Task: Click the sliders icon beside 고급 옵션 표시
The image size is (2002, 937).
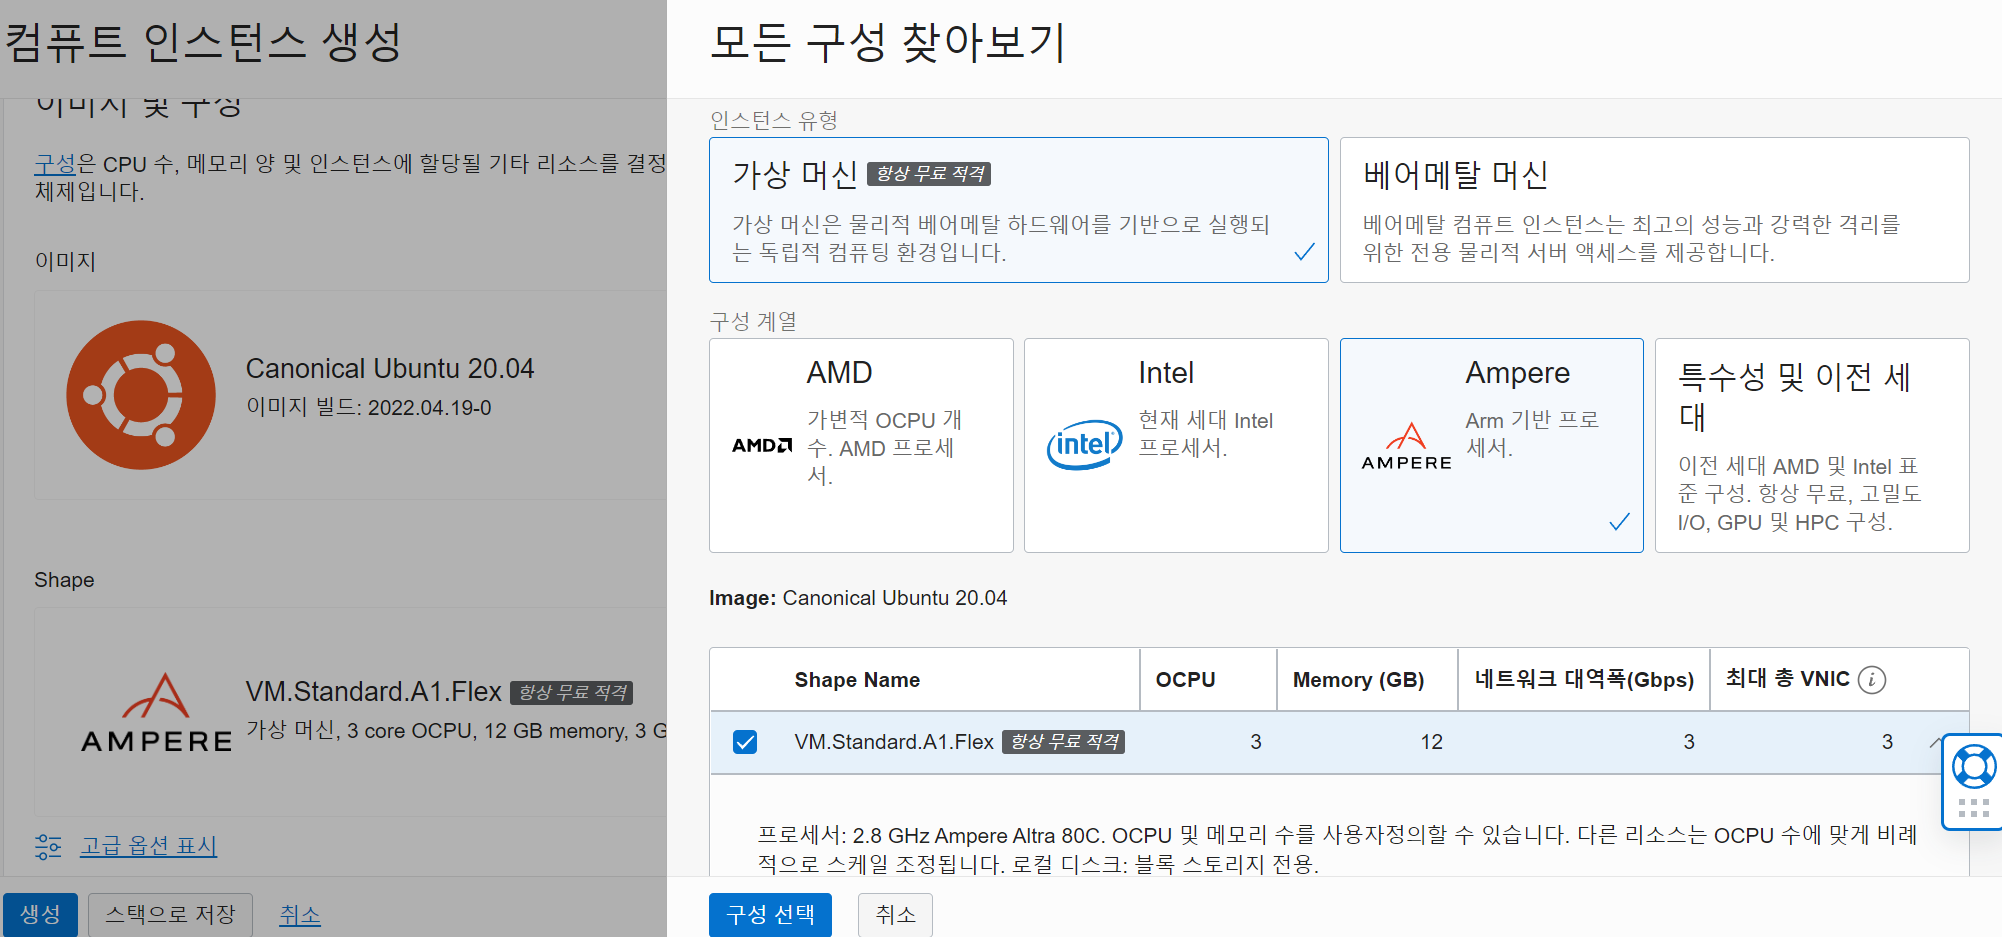Action: pos(48,846)
